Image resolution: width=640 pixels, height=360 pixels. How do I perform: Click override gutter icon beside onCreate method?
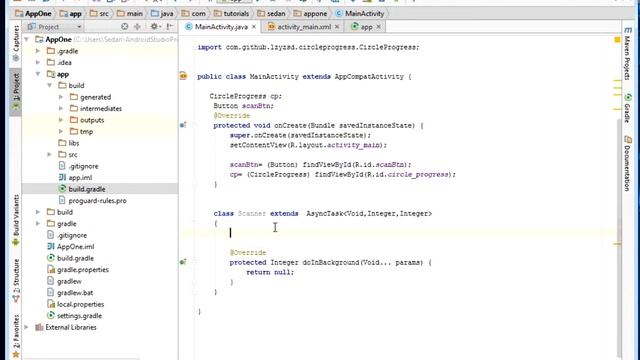tap(183, 125)
